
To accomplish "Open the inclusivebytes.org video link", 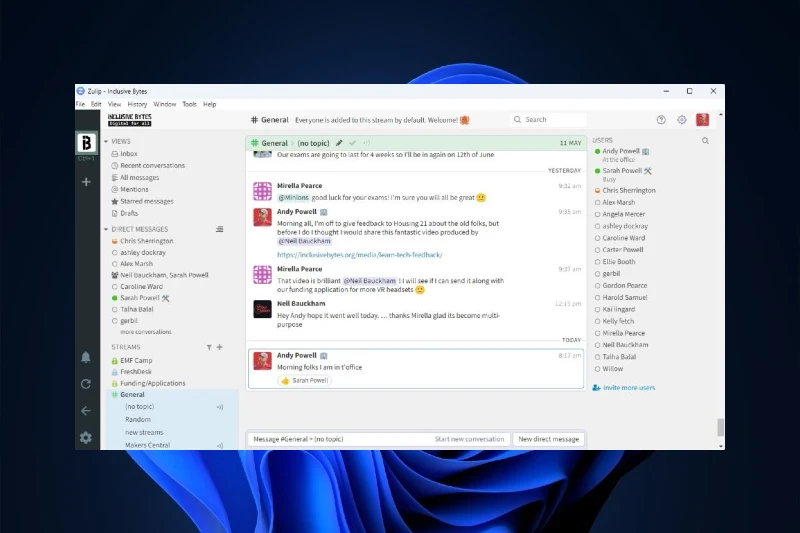I will [x=360, y=255].
